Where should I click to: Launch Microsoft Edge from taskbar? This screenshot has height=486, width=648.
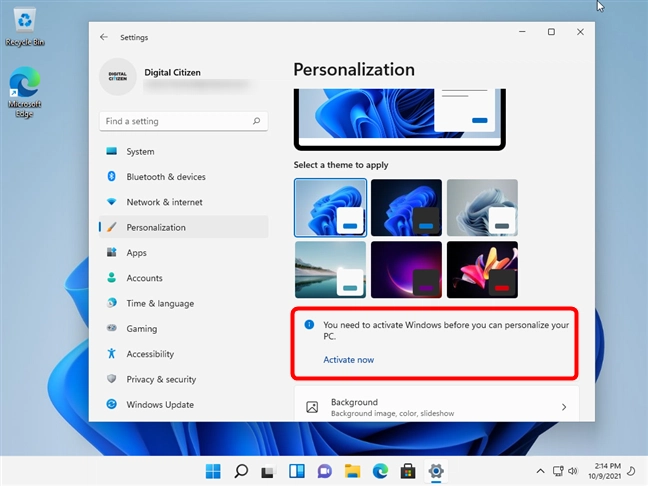[380, 471]
